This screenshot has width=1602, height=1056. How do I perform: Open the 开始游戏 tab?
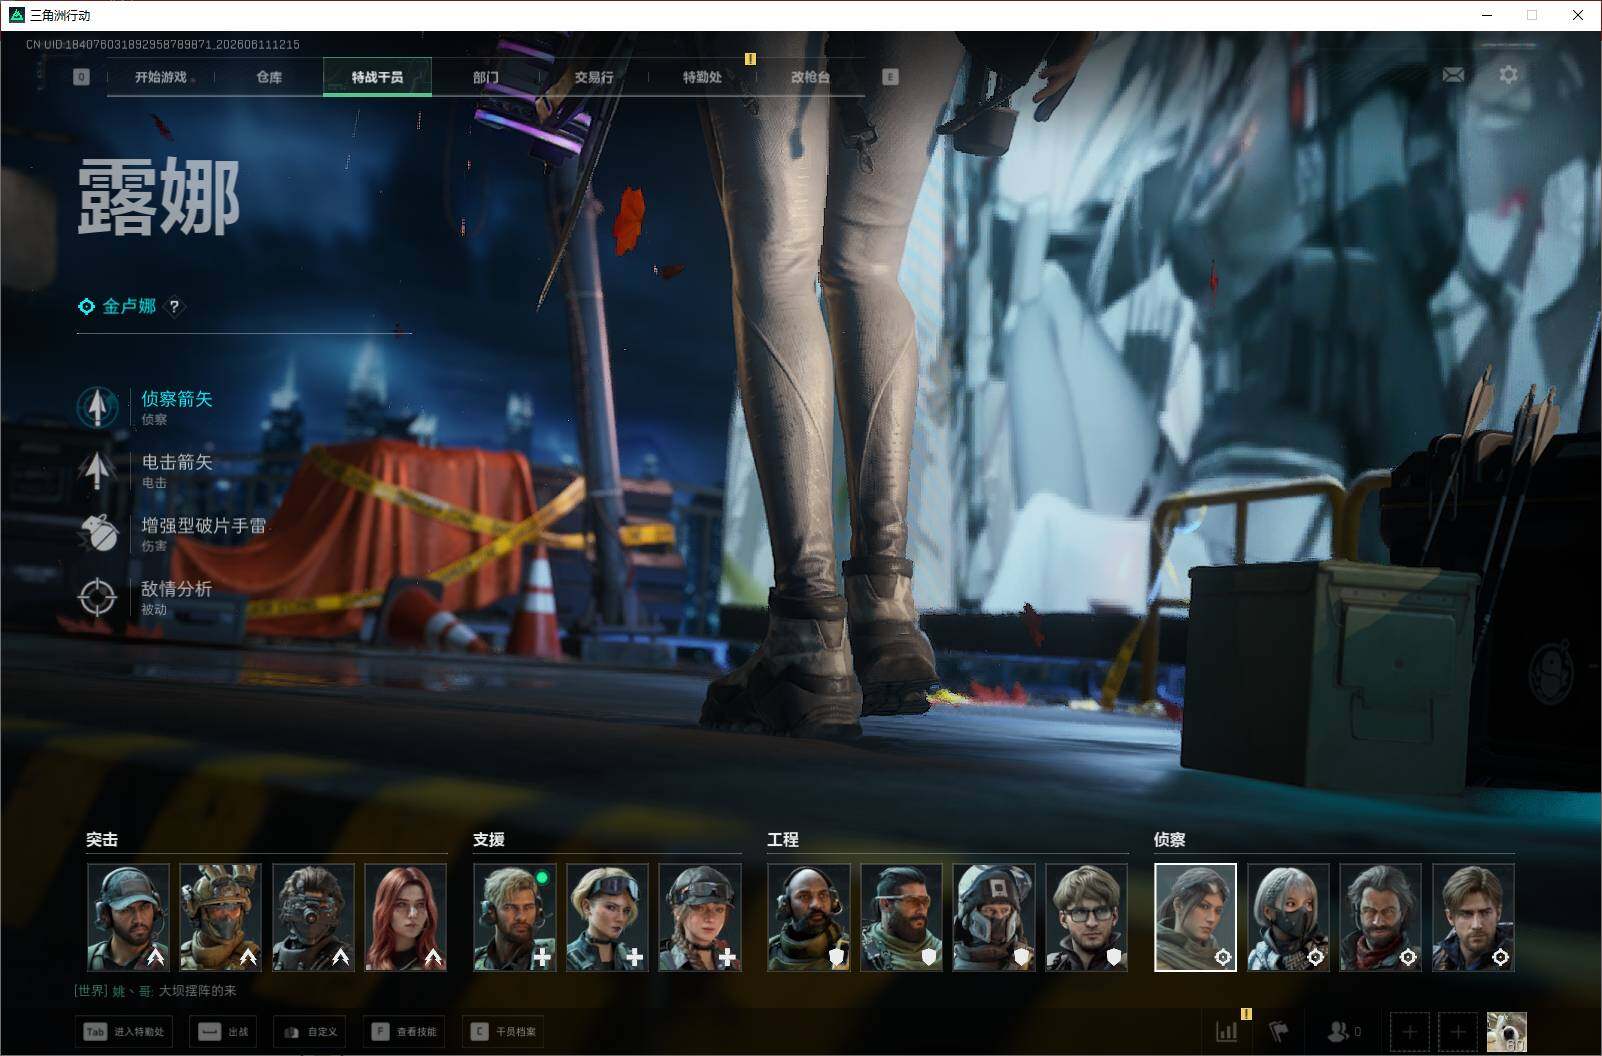[x=161, y=77]
